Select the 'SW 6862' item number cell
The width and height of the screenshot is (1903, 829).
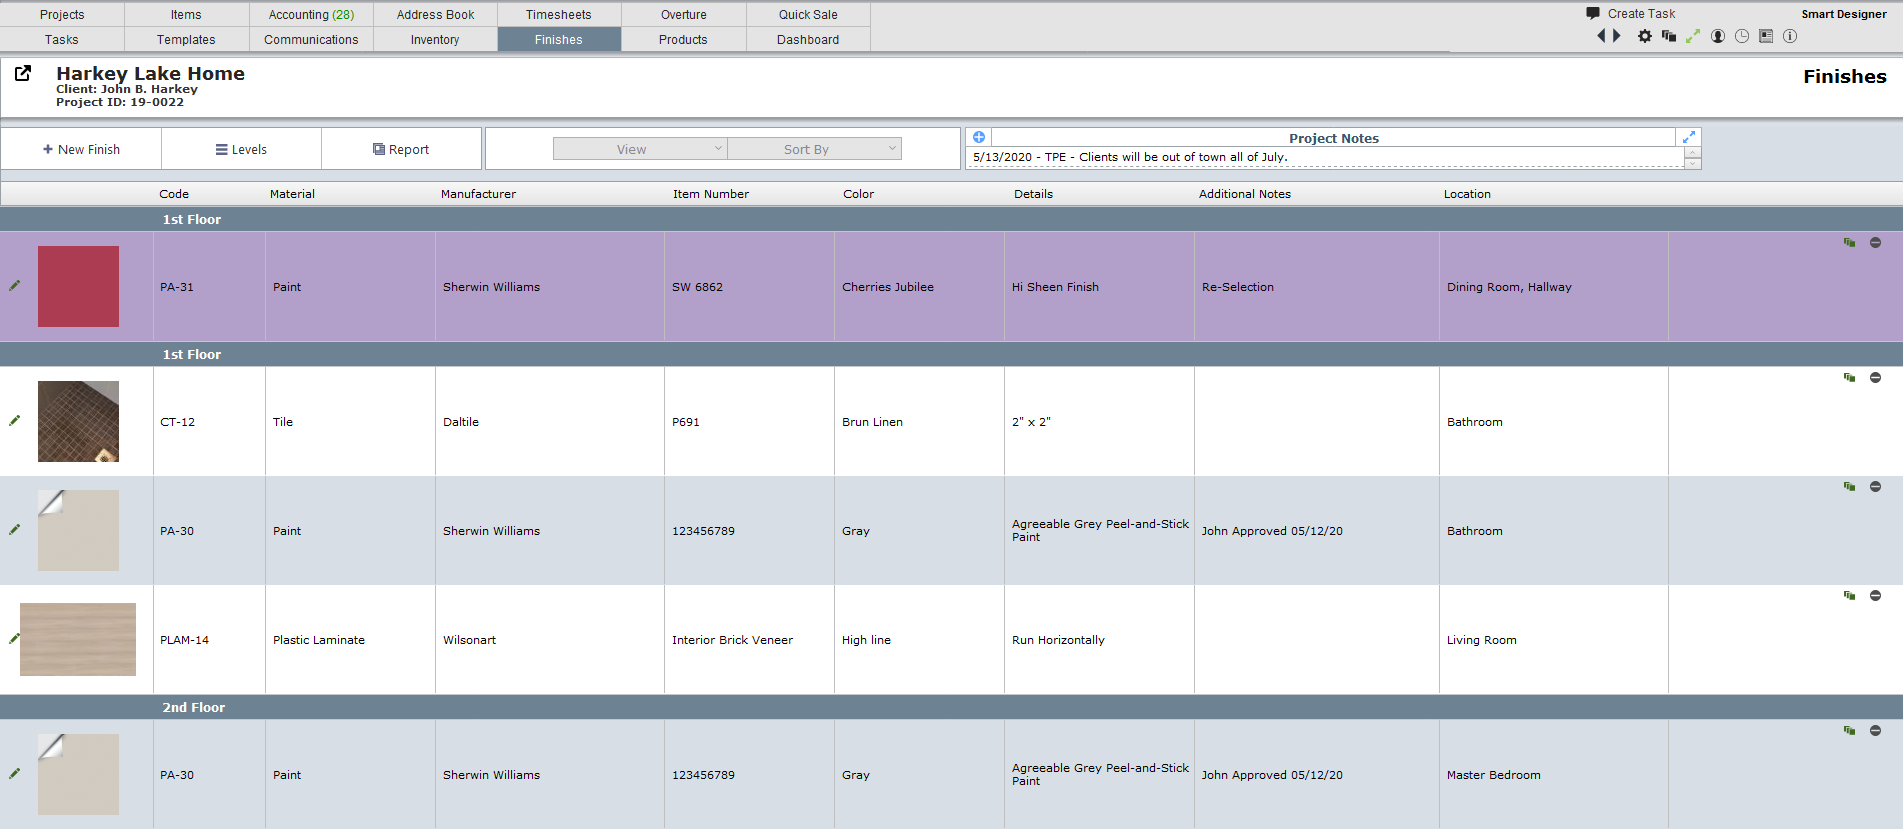749,287
